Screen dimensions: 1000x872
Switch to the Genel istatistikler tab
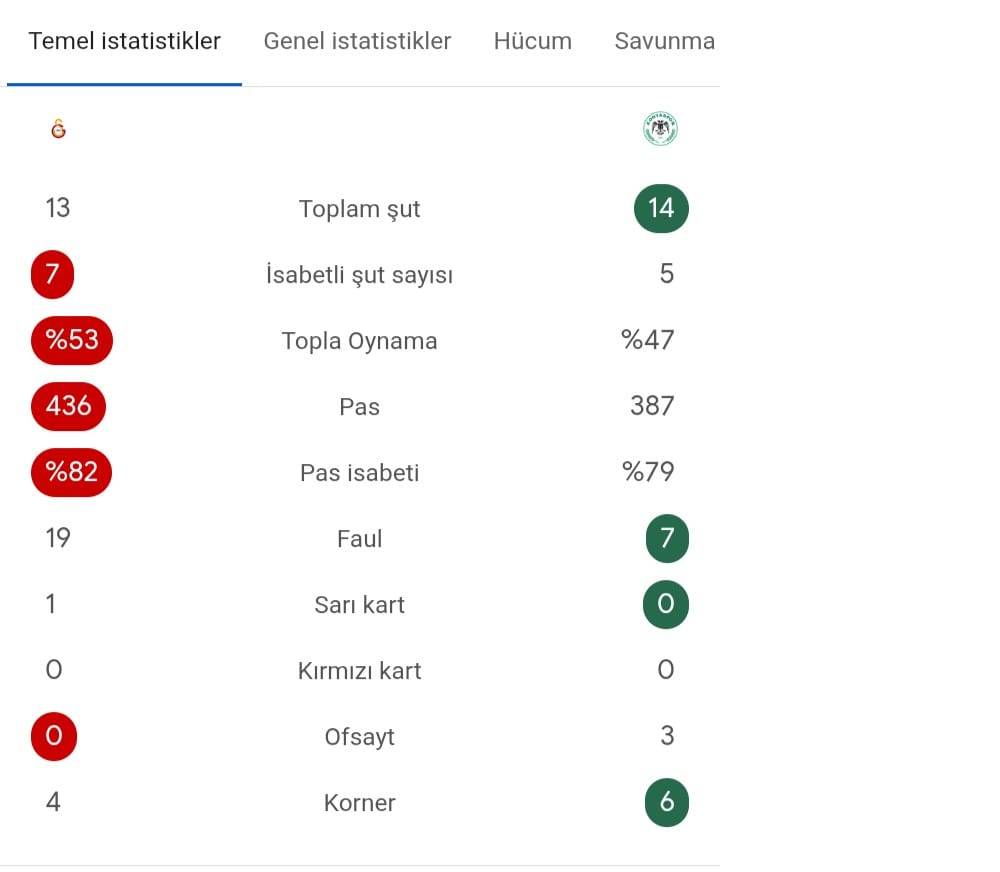pyautogui.click(x=357, y=41)
